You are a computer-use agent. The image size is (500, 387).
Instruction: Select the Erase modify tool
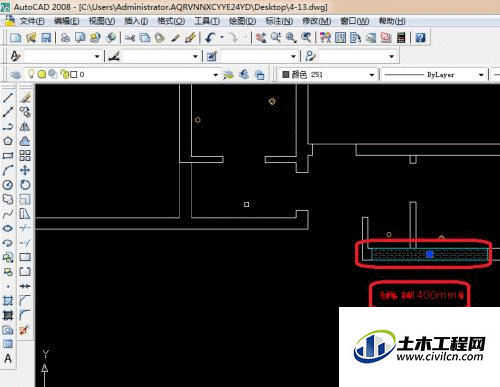[x=25, y=97]
